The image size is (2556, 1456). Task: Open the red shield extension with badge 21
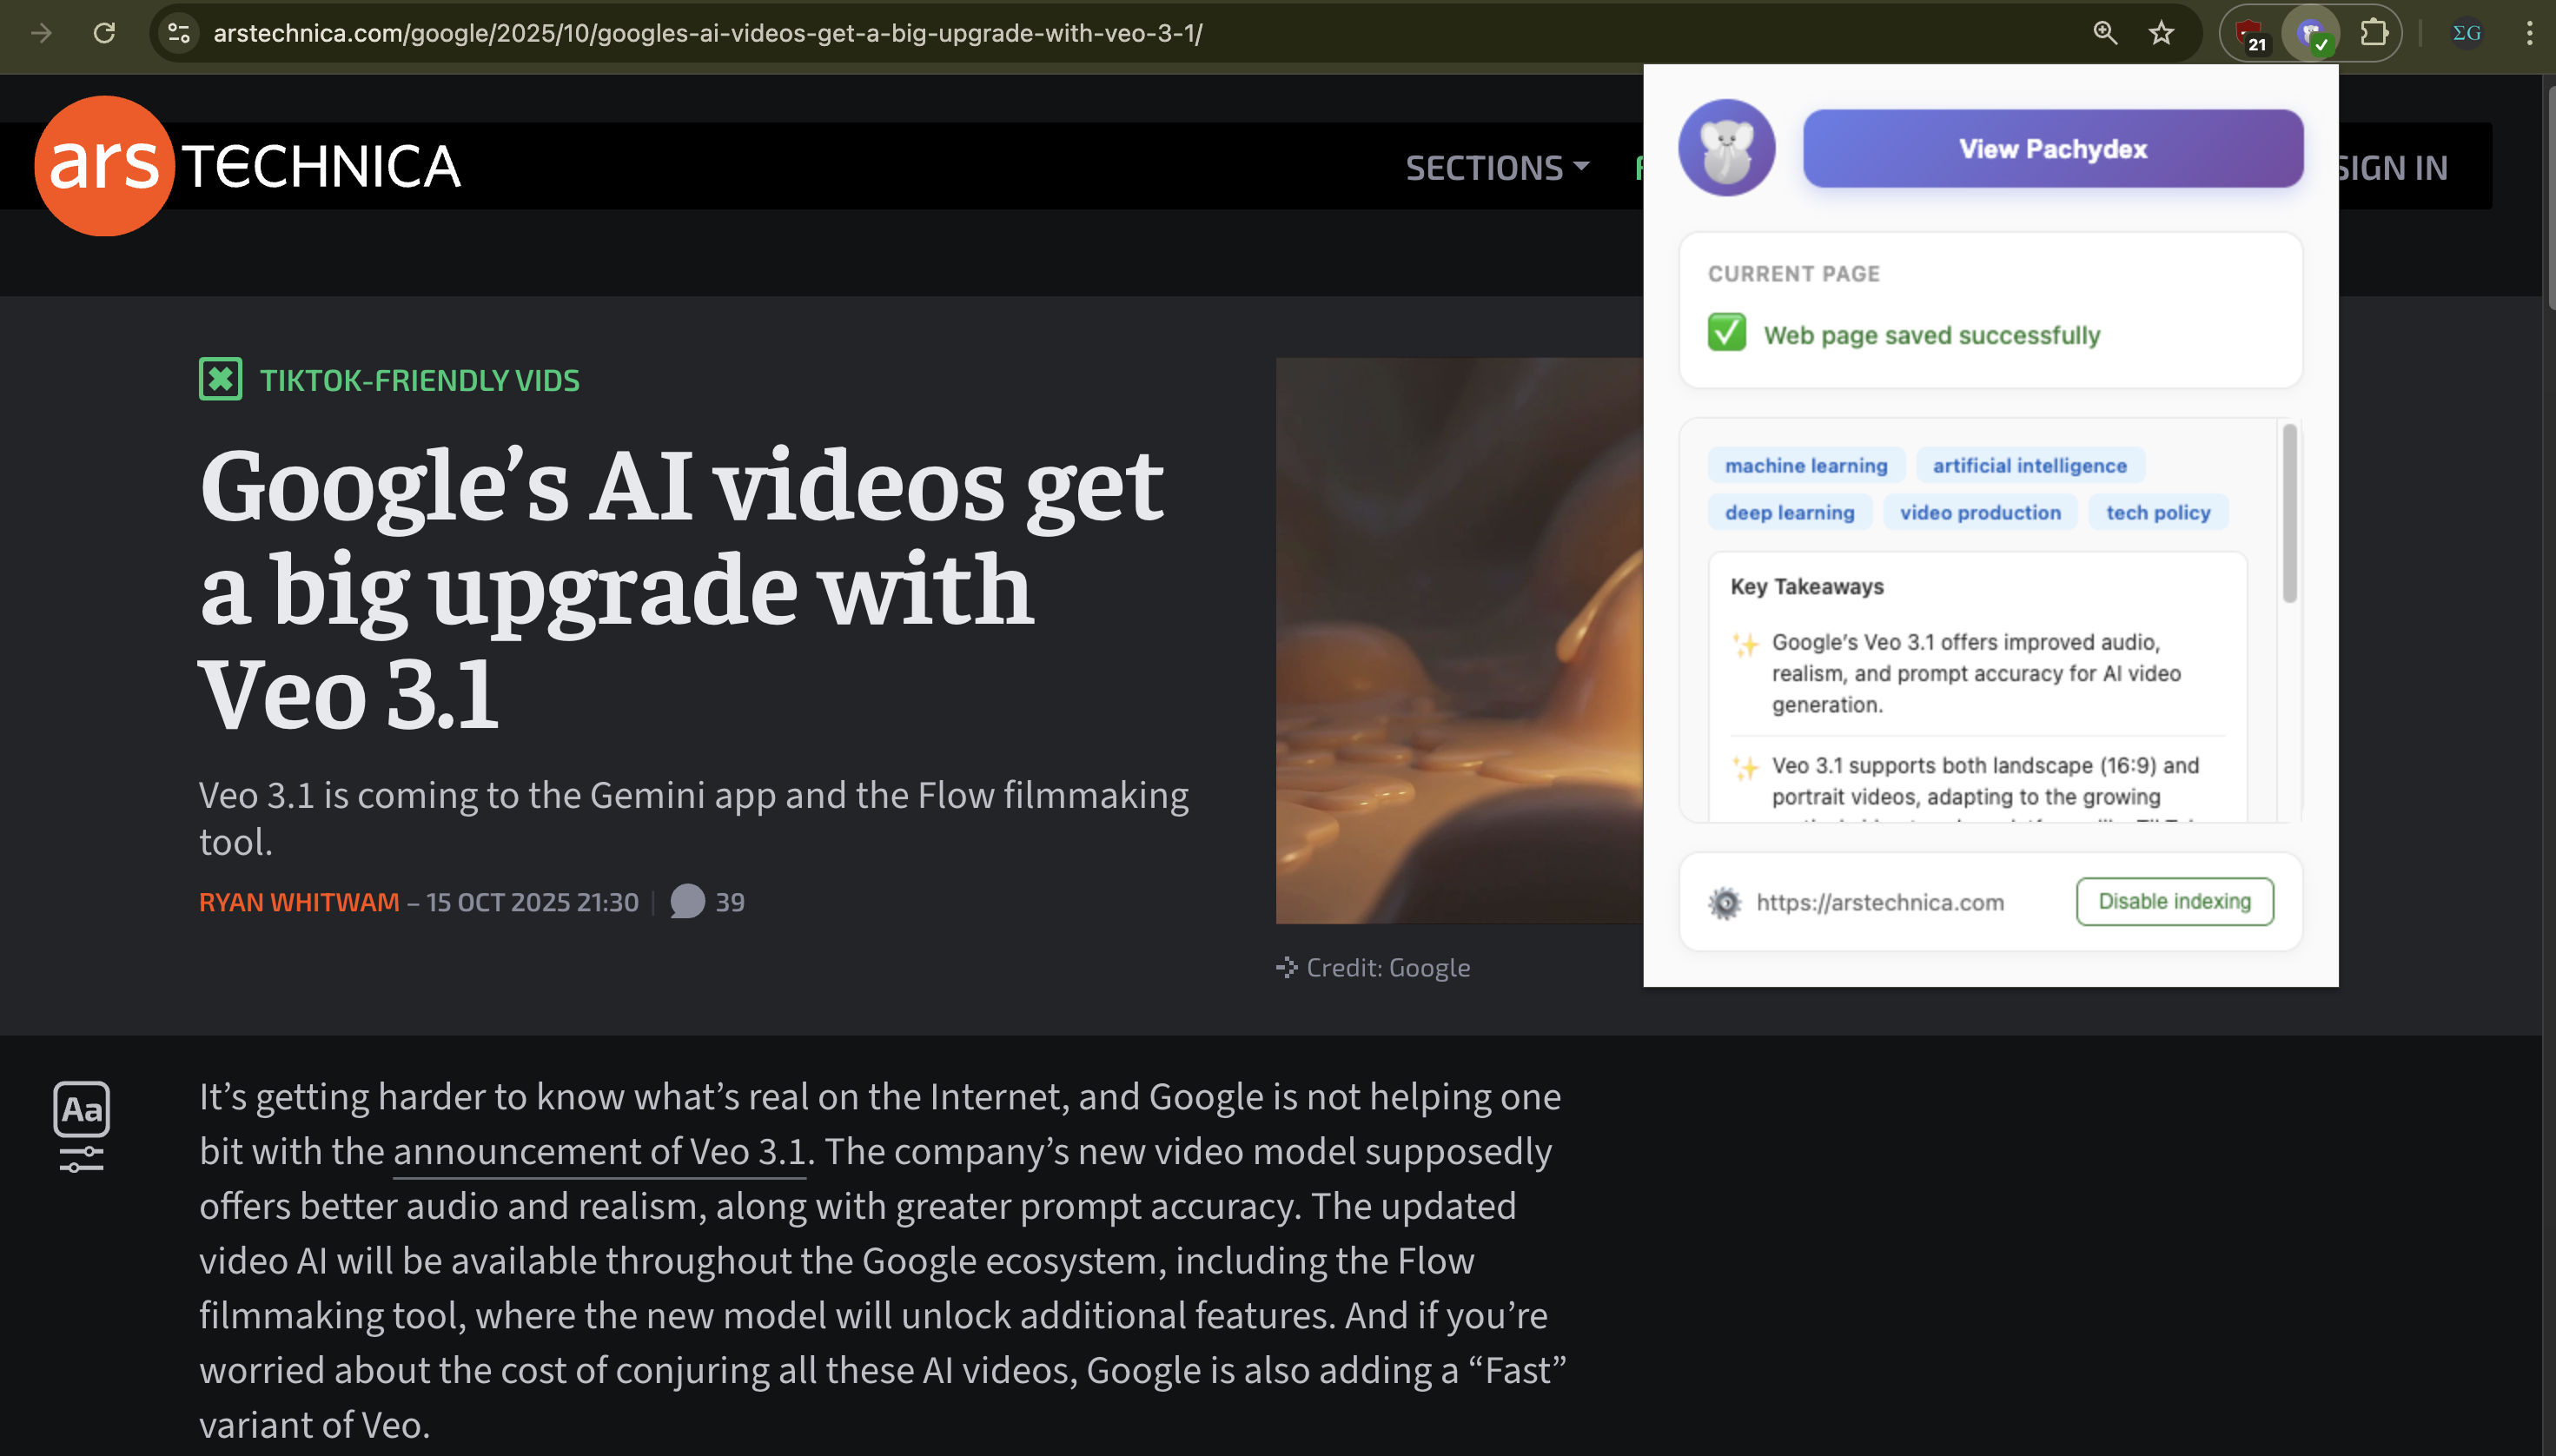tap(2249, 33)
